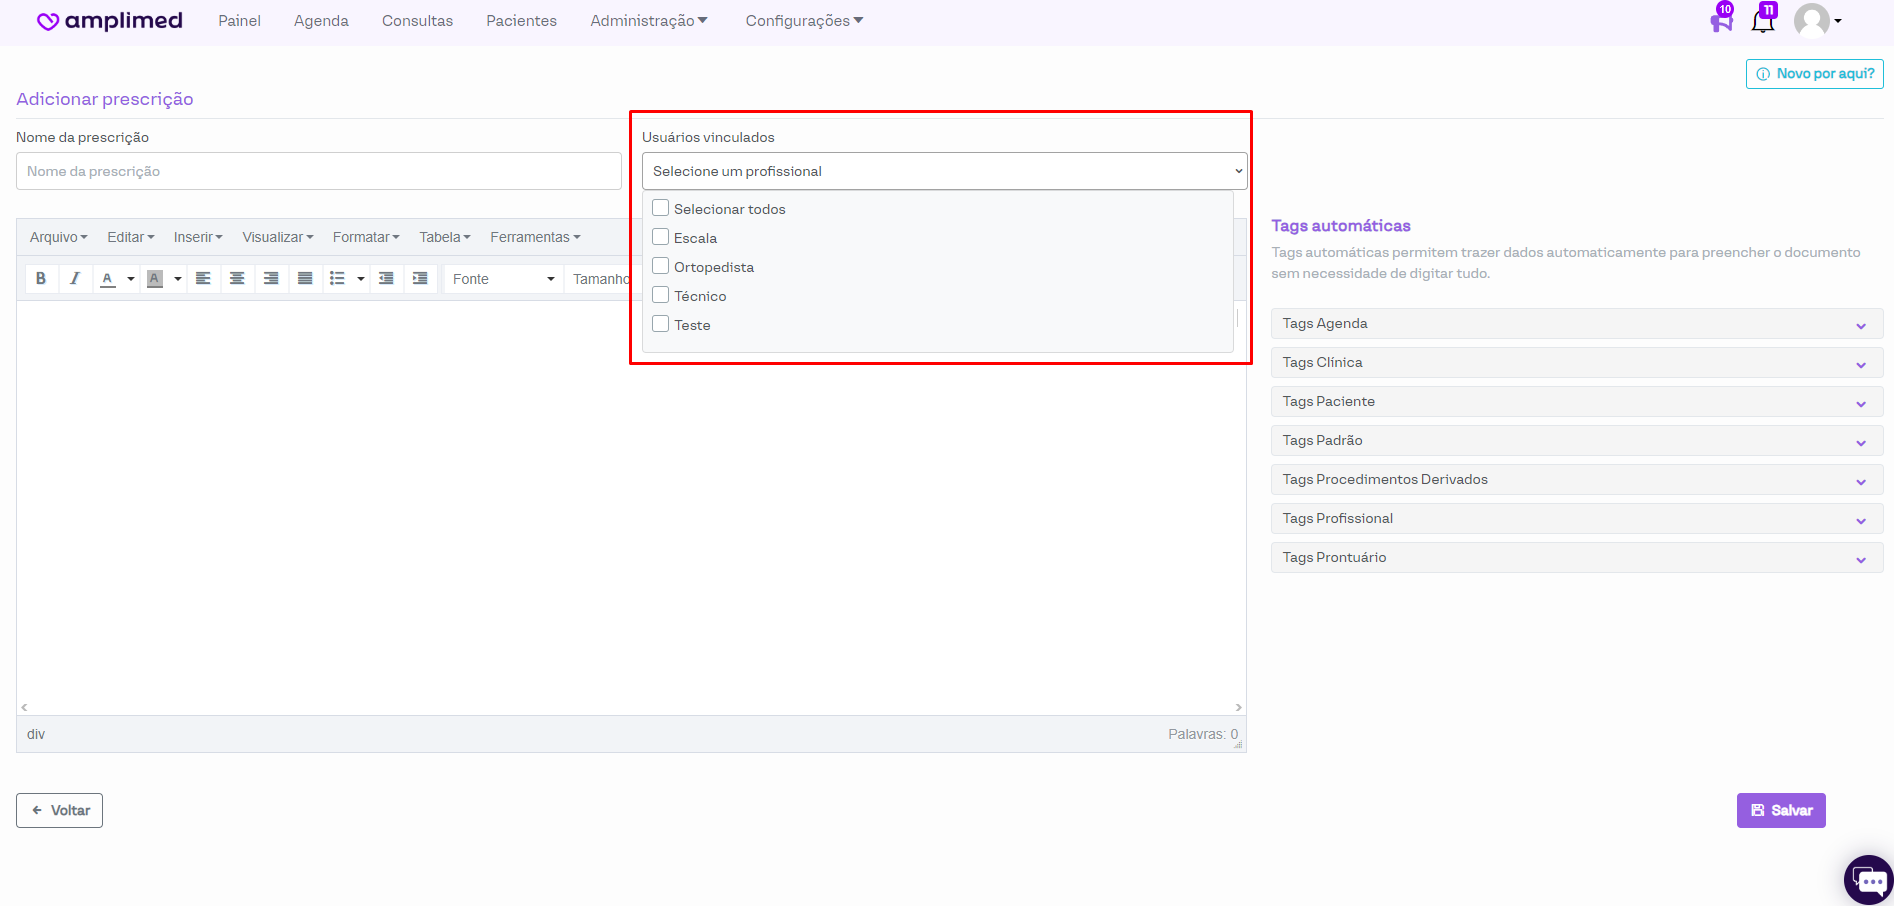This screenshot has width=1894, height=906.
Task: Open the notifications bell
Action: (x=1762, y=21)
